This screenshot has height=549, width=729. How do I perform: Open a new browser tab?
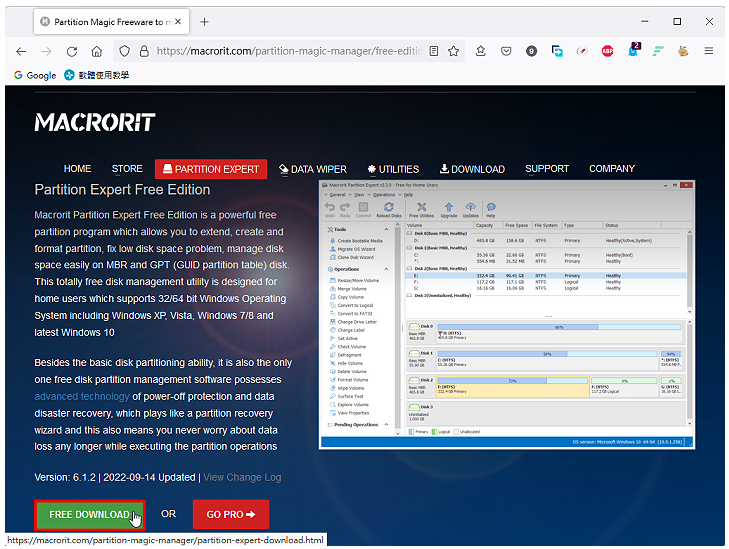pos(204,22)
